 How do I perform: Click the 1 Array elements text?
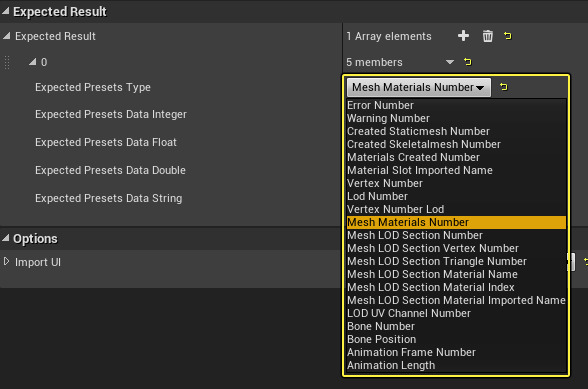pyautogui.click(x=389, y=36)
